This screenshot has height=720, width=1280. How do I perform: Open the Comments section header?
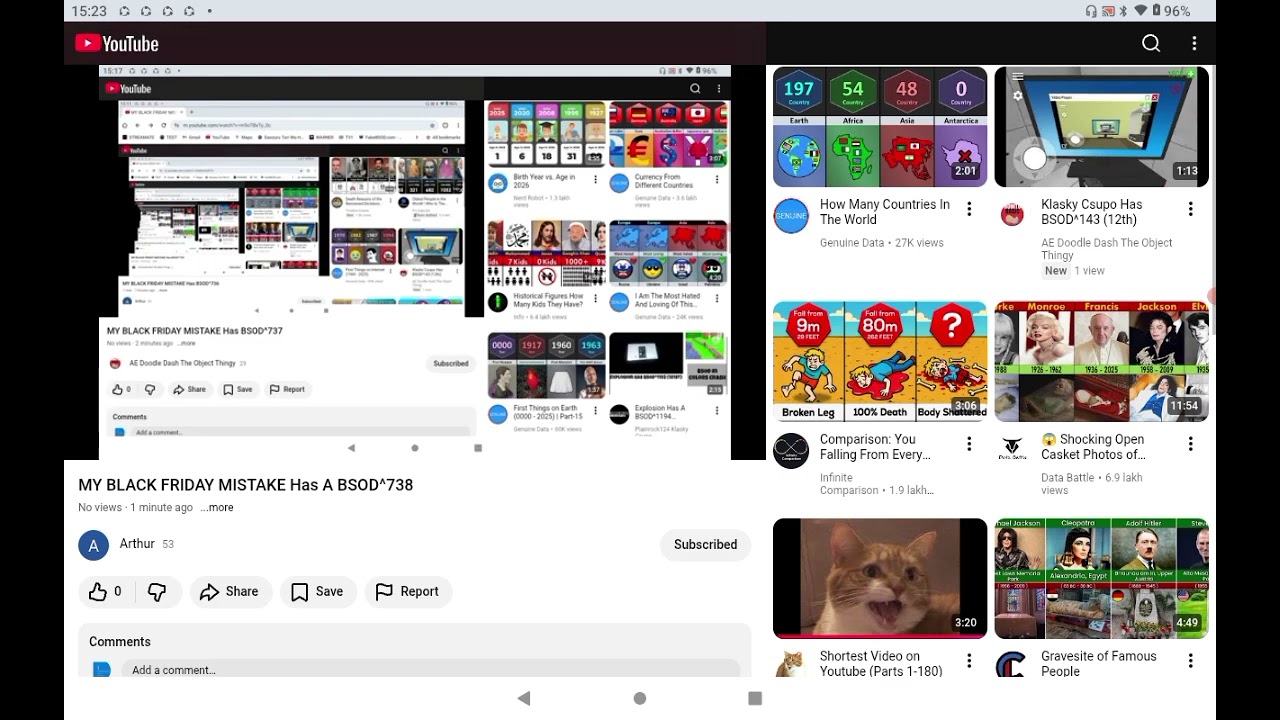pos(120,642)
